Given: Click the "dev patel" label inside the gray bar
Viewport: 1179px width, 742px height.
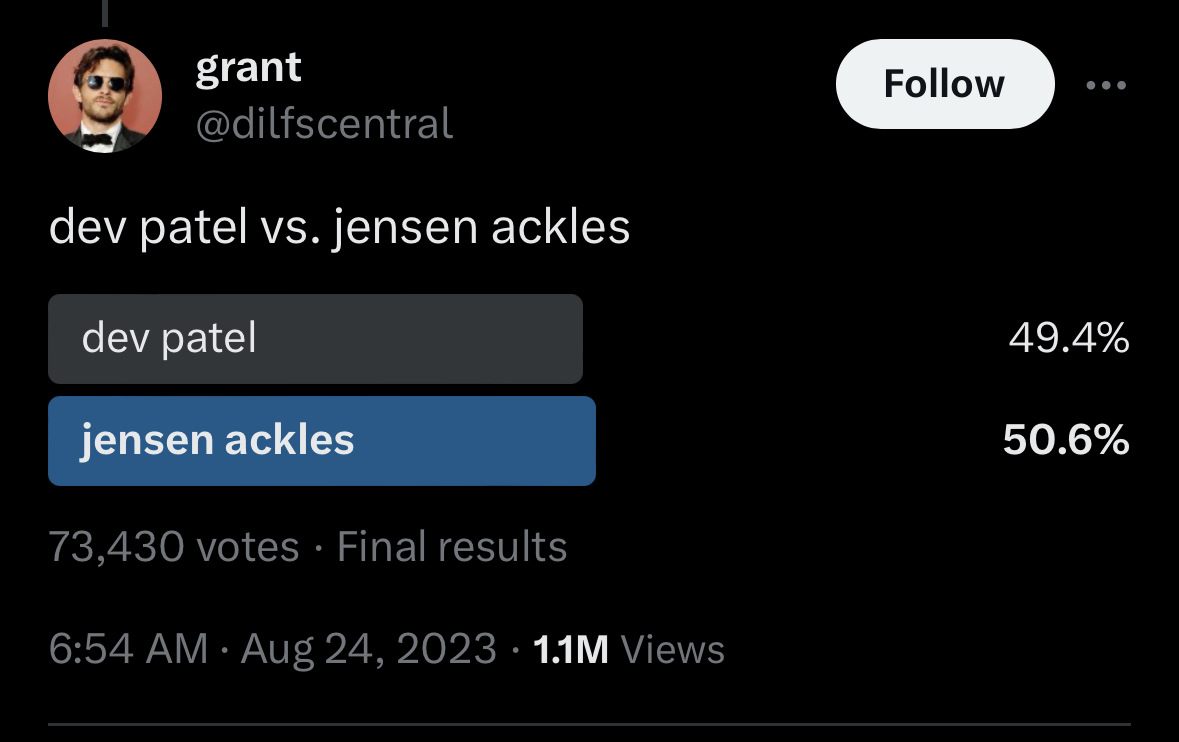Looking at the screenshot, I should tap(169, 339).
